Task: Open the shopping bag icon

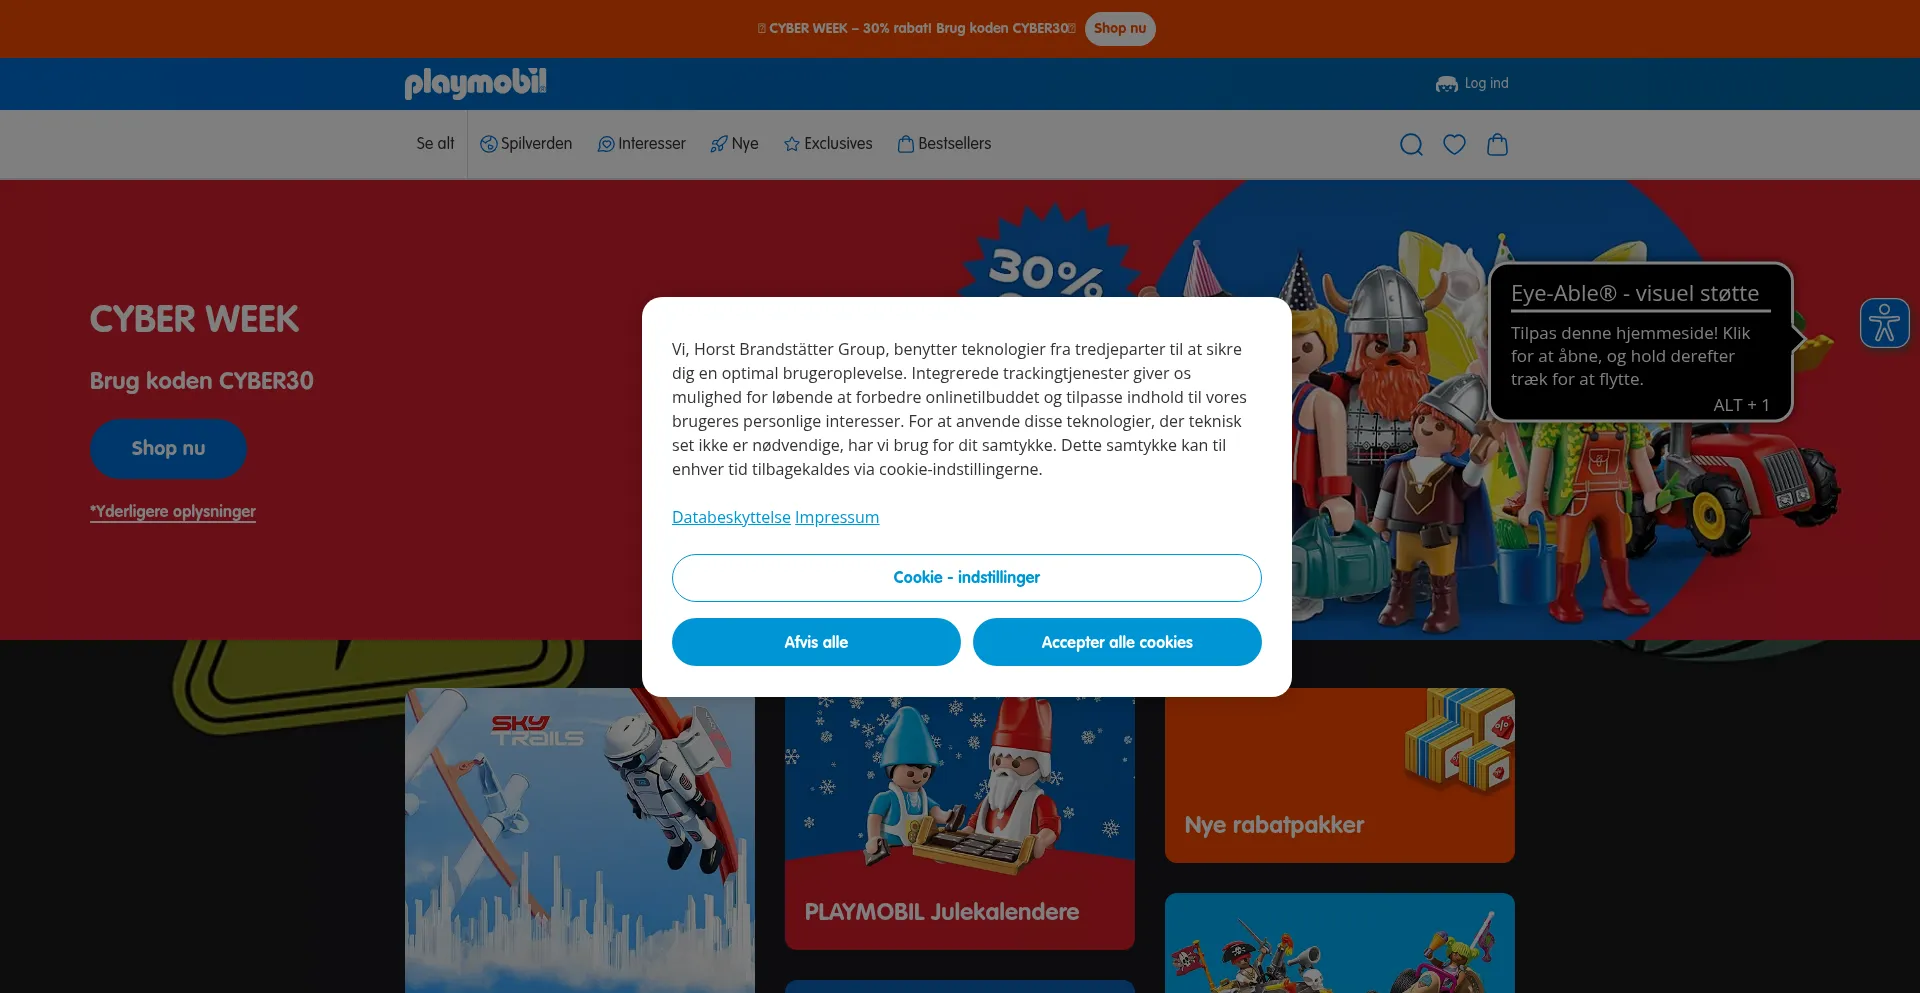Action: pyautogui.click(x=1497, y=145)
